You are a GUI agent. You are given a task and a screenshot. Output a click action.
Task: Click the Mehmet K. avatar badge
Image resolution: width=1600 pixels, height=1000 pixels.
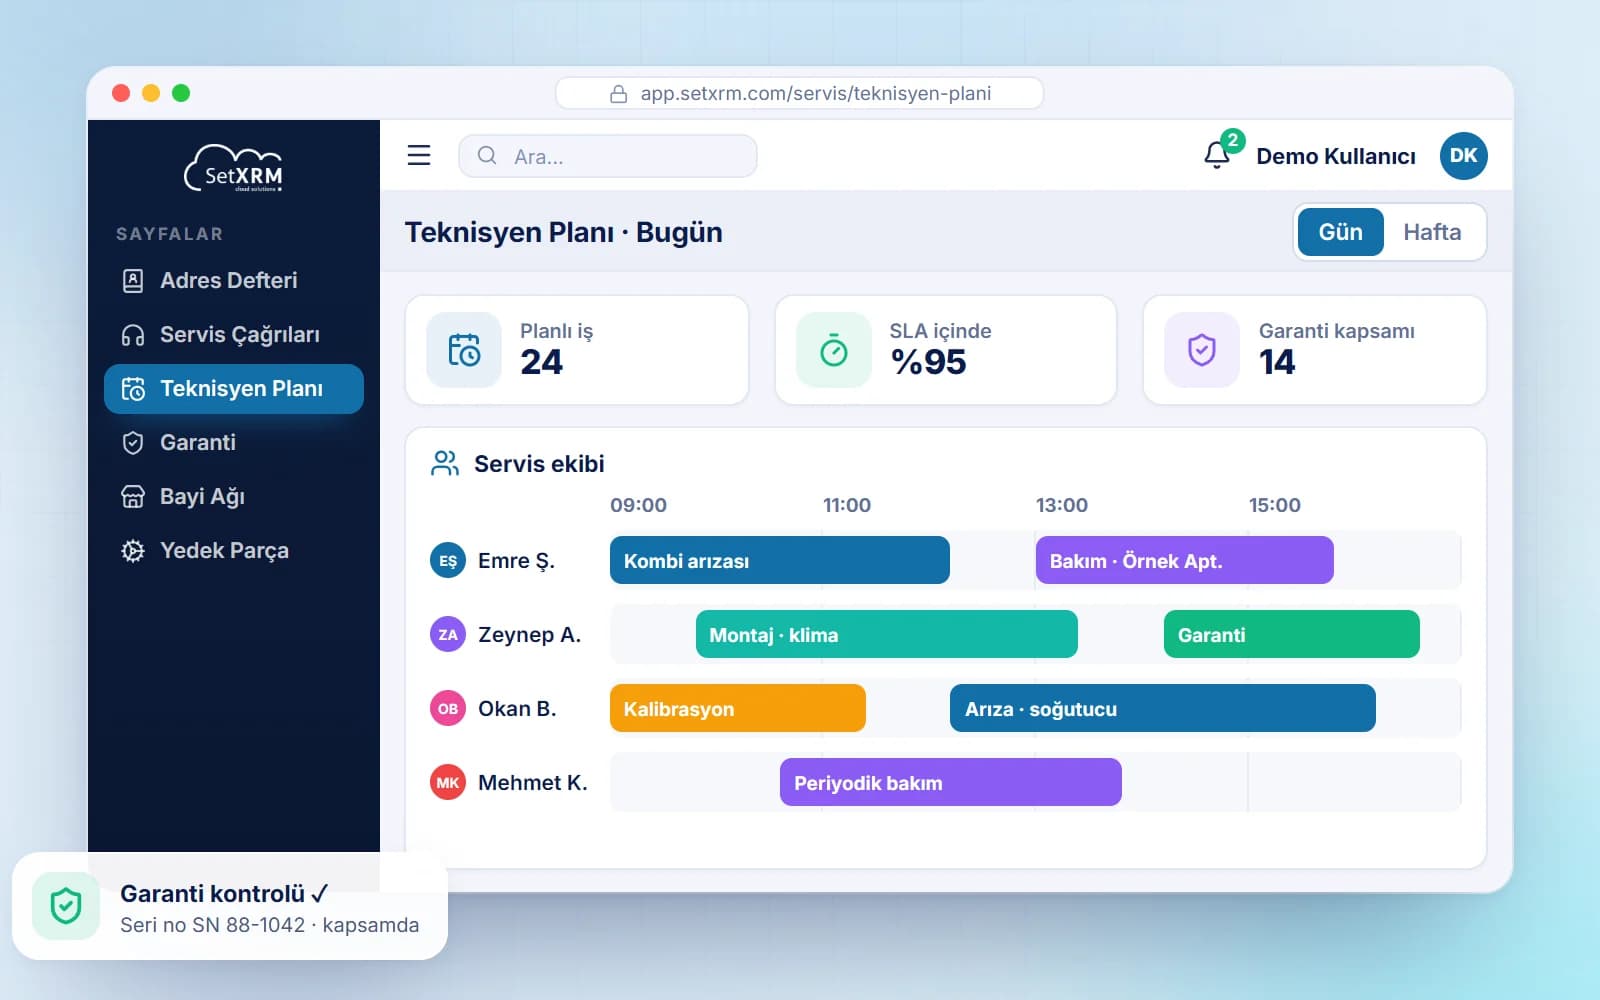(x=448, y=783)
